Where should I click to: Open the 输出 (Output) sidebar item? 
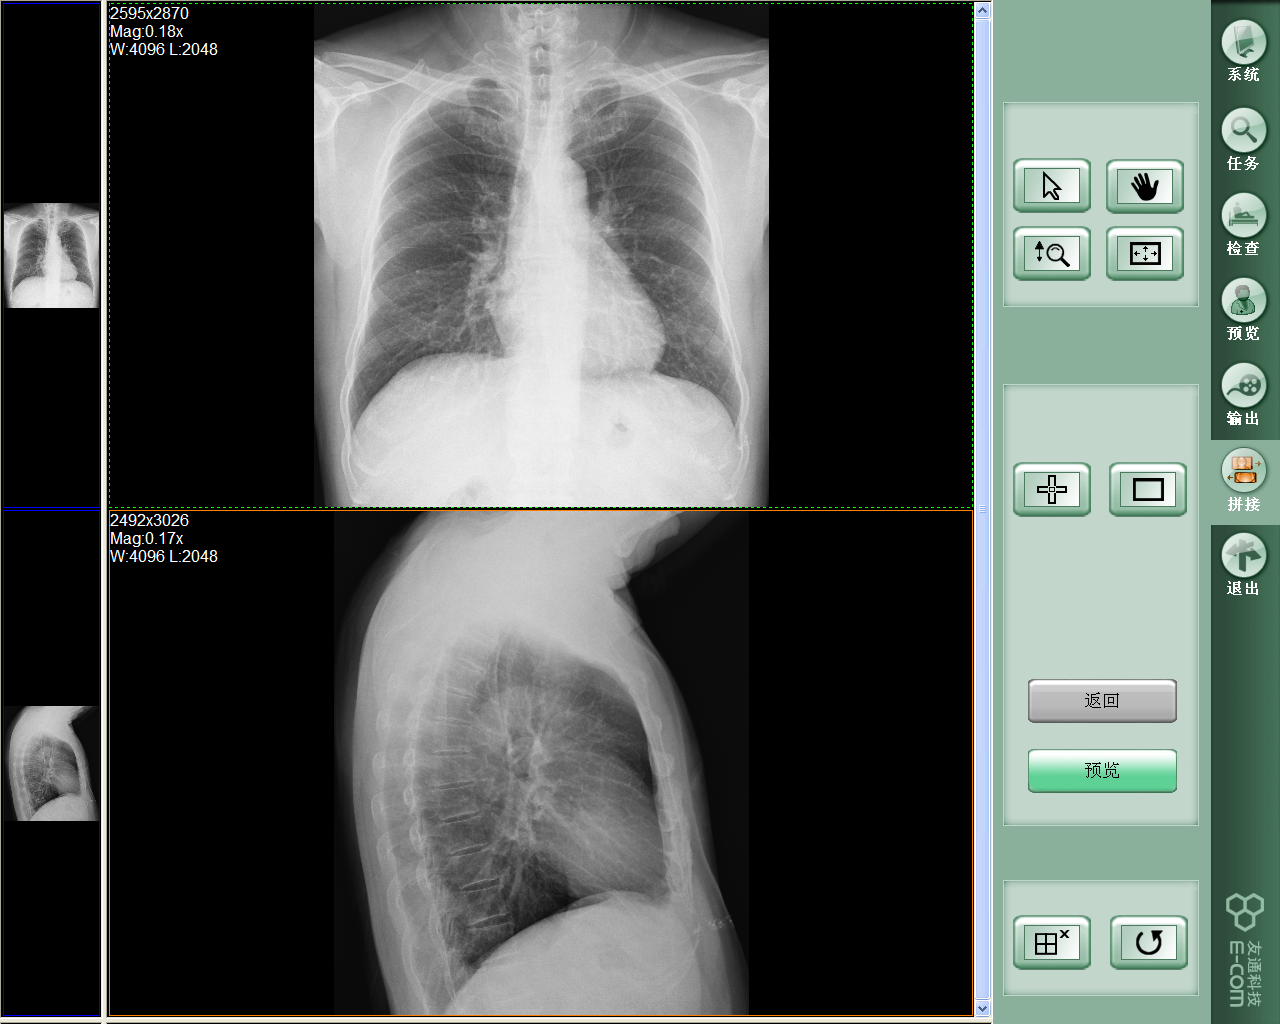1244,394
